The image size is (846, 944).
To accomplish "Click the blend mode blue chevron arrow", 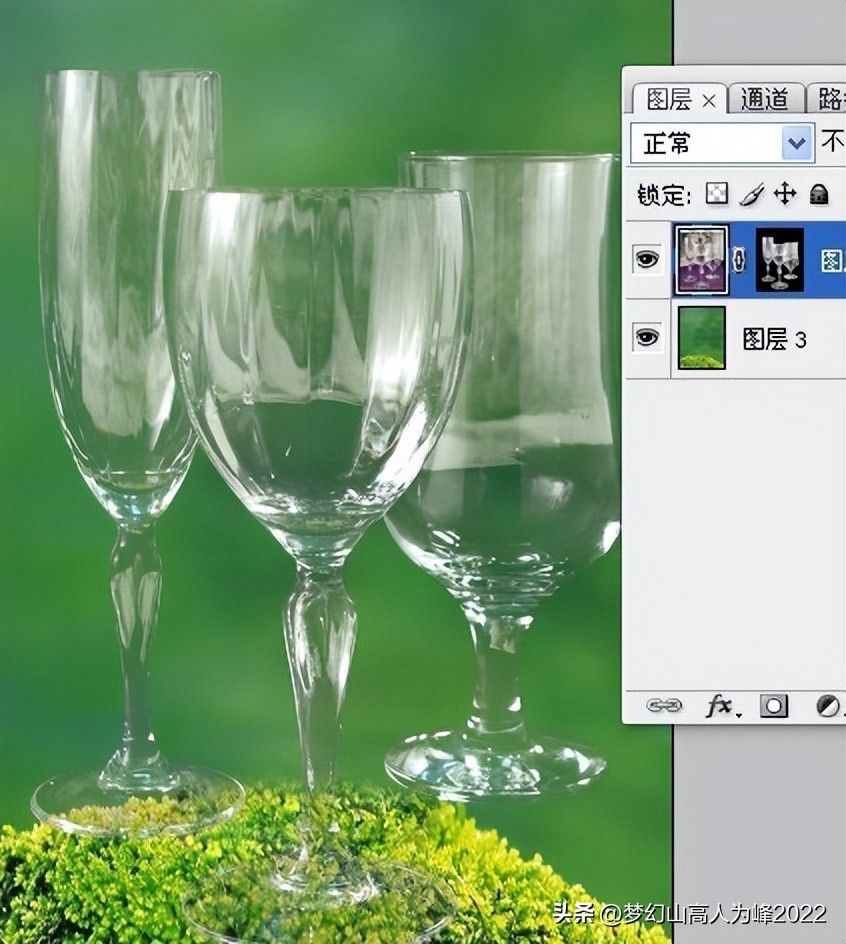I will pos(795,144).
